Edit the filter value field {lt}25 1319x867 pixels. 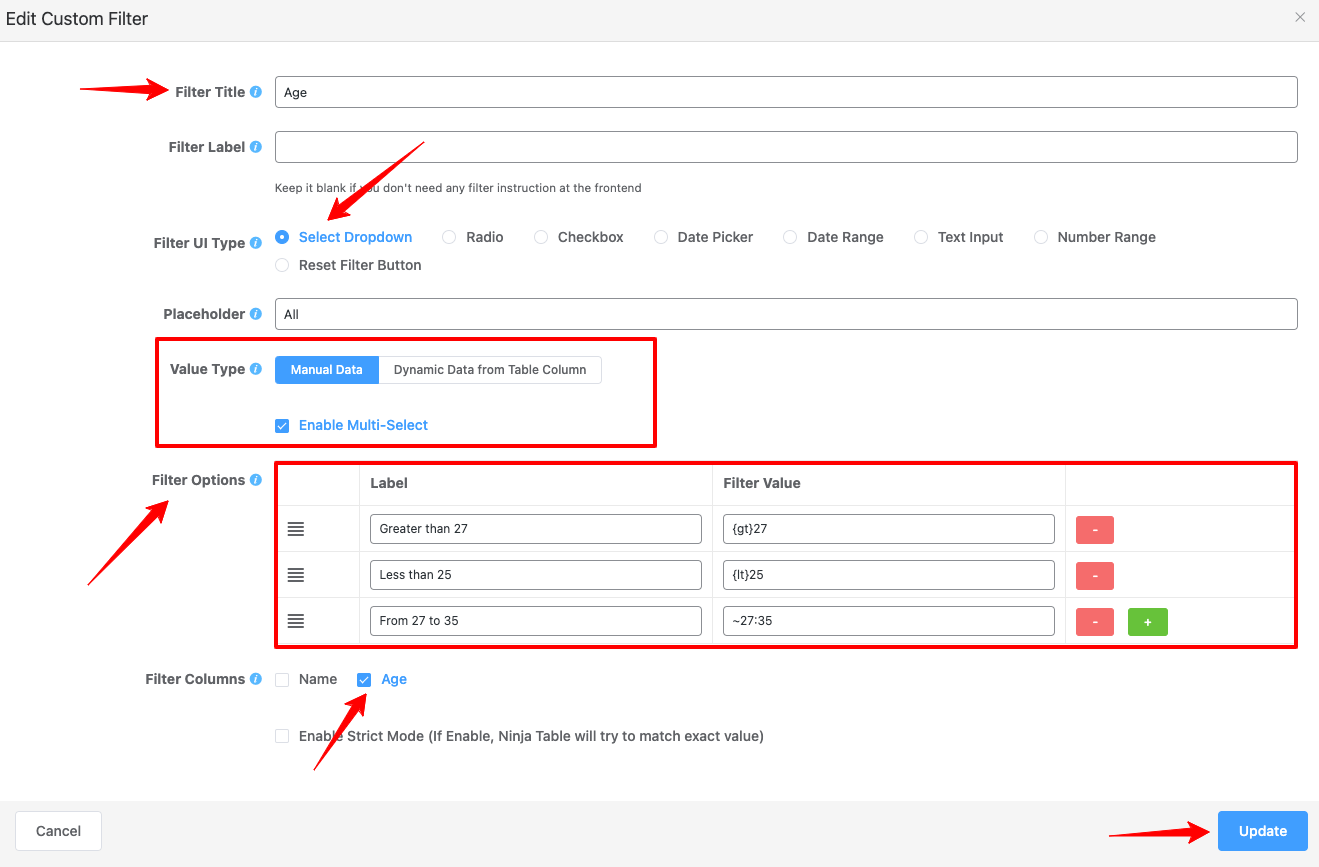(889, 575)
